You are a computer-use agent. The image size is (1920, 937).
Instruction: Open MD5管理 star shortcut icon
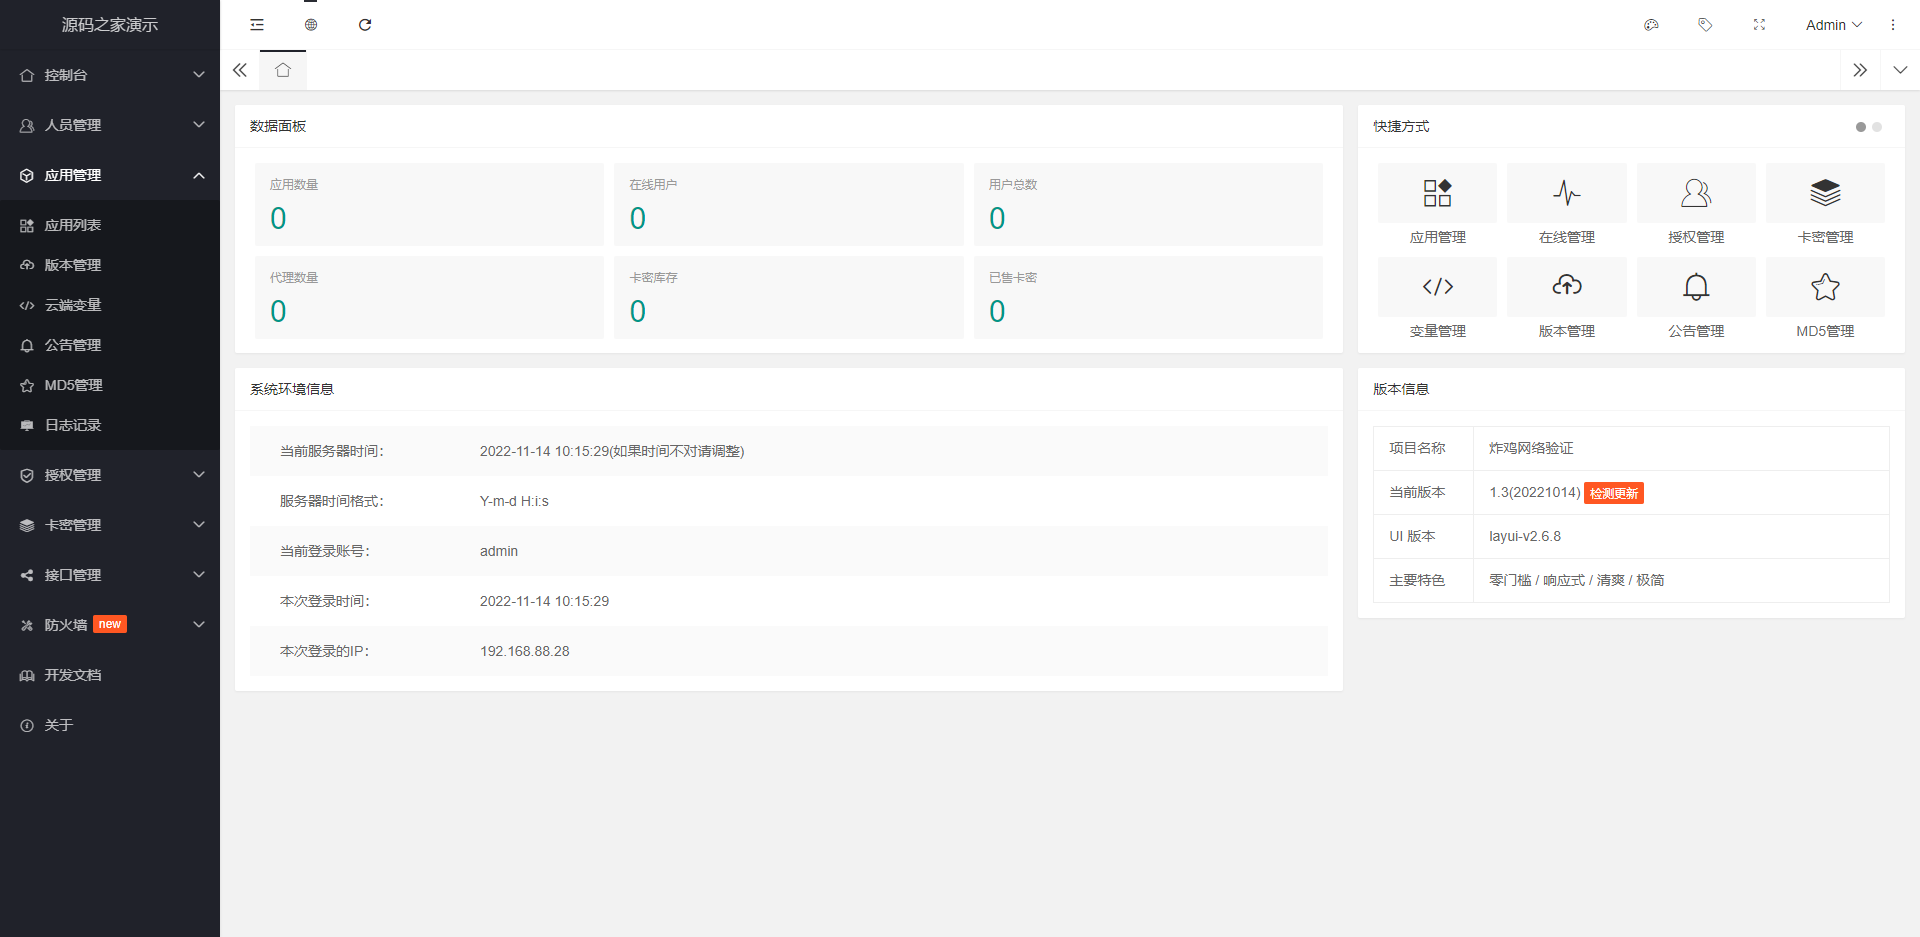(x=1825, y=287)
